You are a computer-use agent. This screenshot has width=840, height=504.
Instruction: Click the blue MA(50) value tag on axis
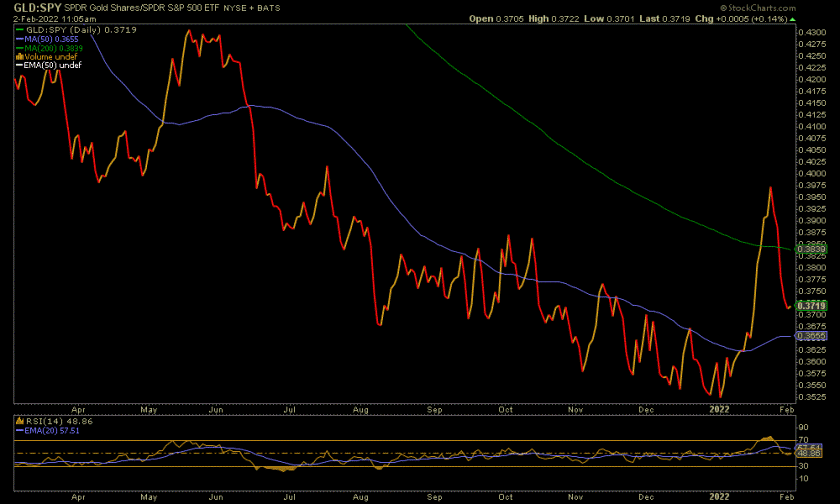pos(809,337)
